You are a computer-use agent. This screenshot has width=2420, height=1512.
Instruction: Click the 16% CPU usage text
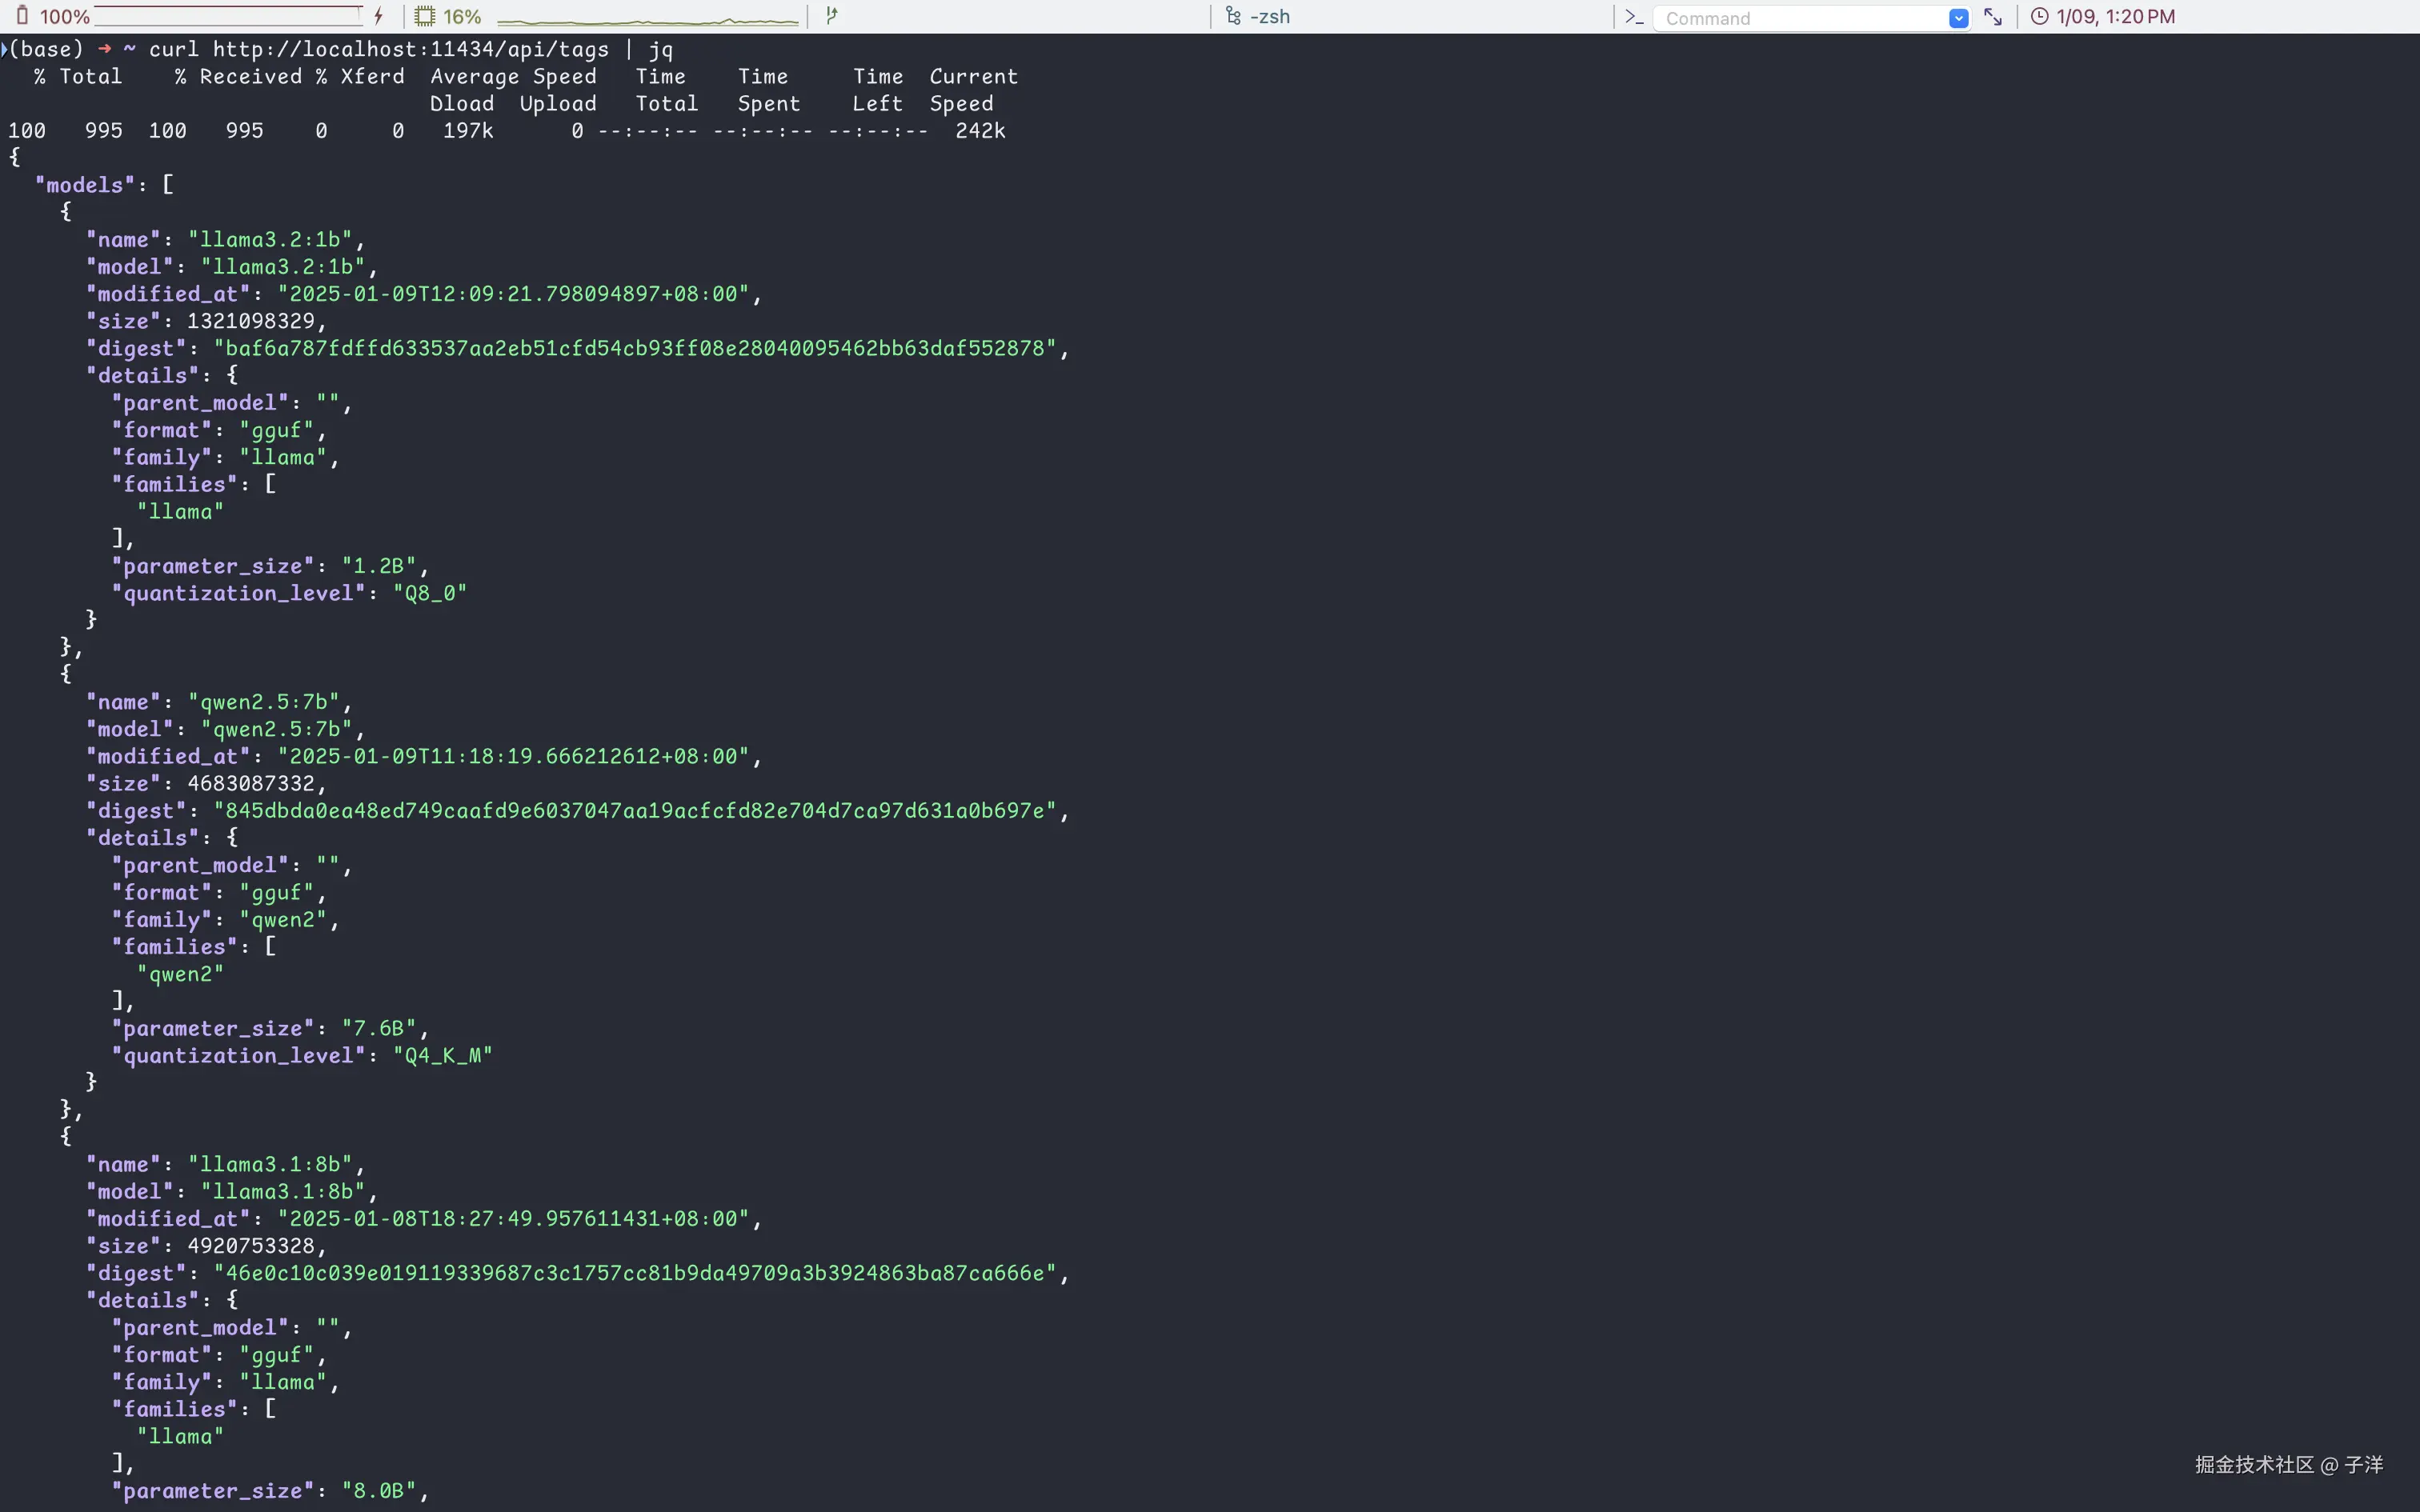[462, 16]
